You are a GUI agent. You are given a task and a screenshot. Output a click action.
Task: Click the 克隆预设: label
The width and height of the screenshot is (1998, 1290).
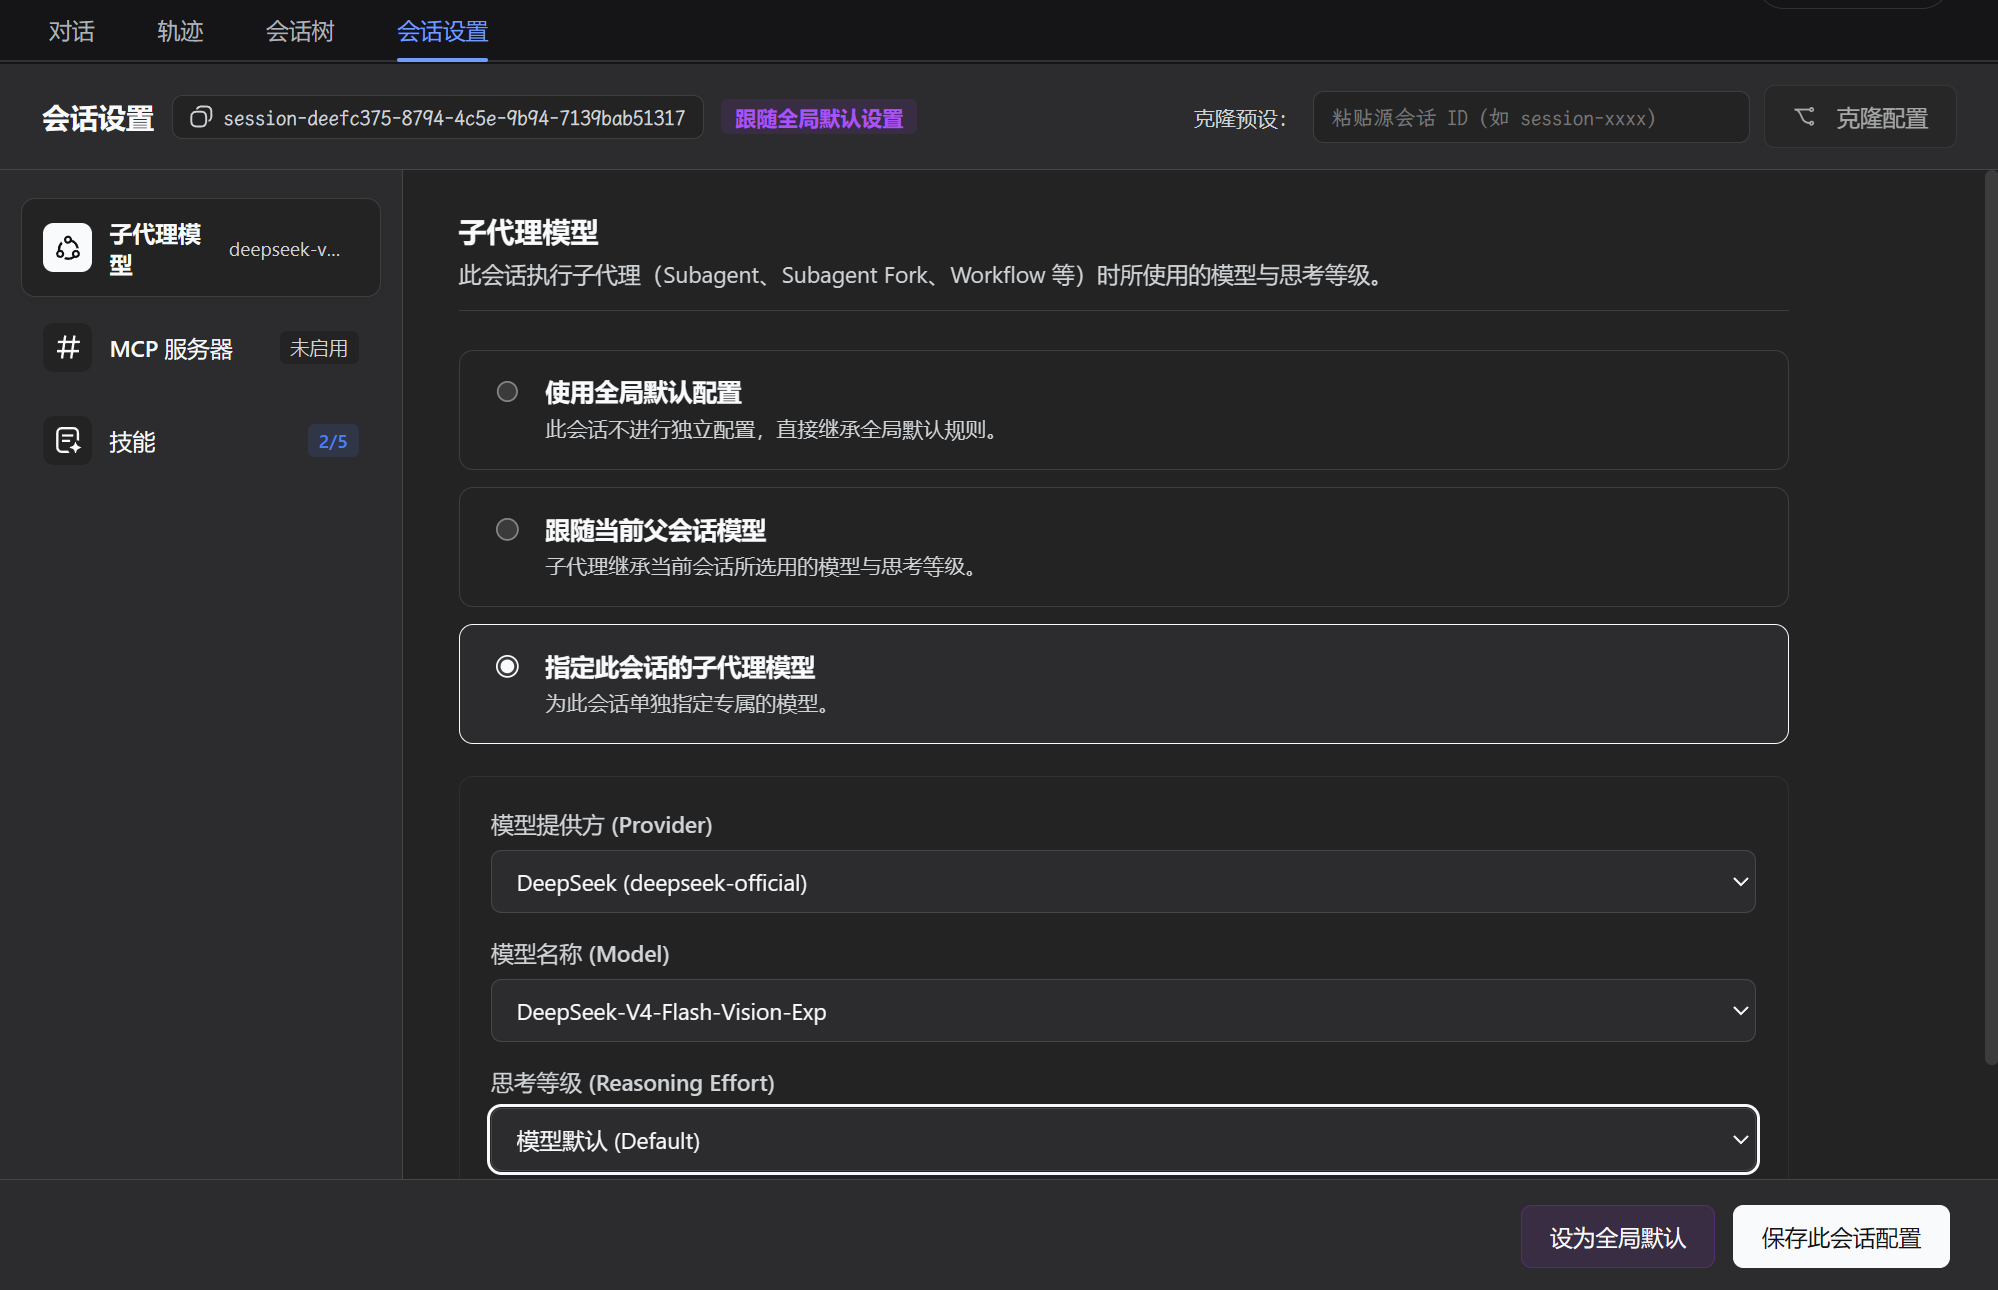click(1240, 119)
